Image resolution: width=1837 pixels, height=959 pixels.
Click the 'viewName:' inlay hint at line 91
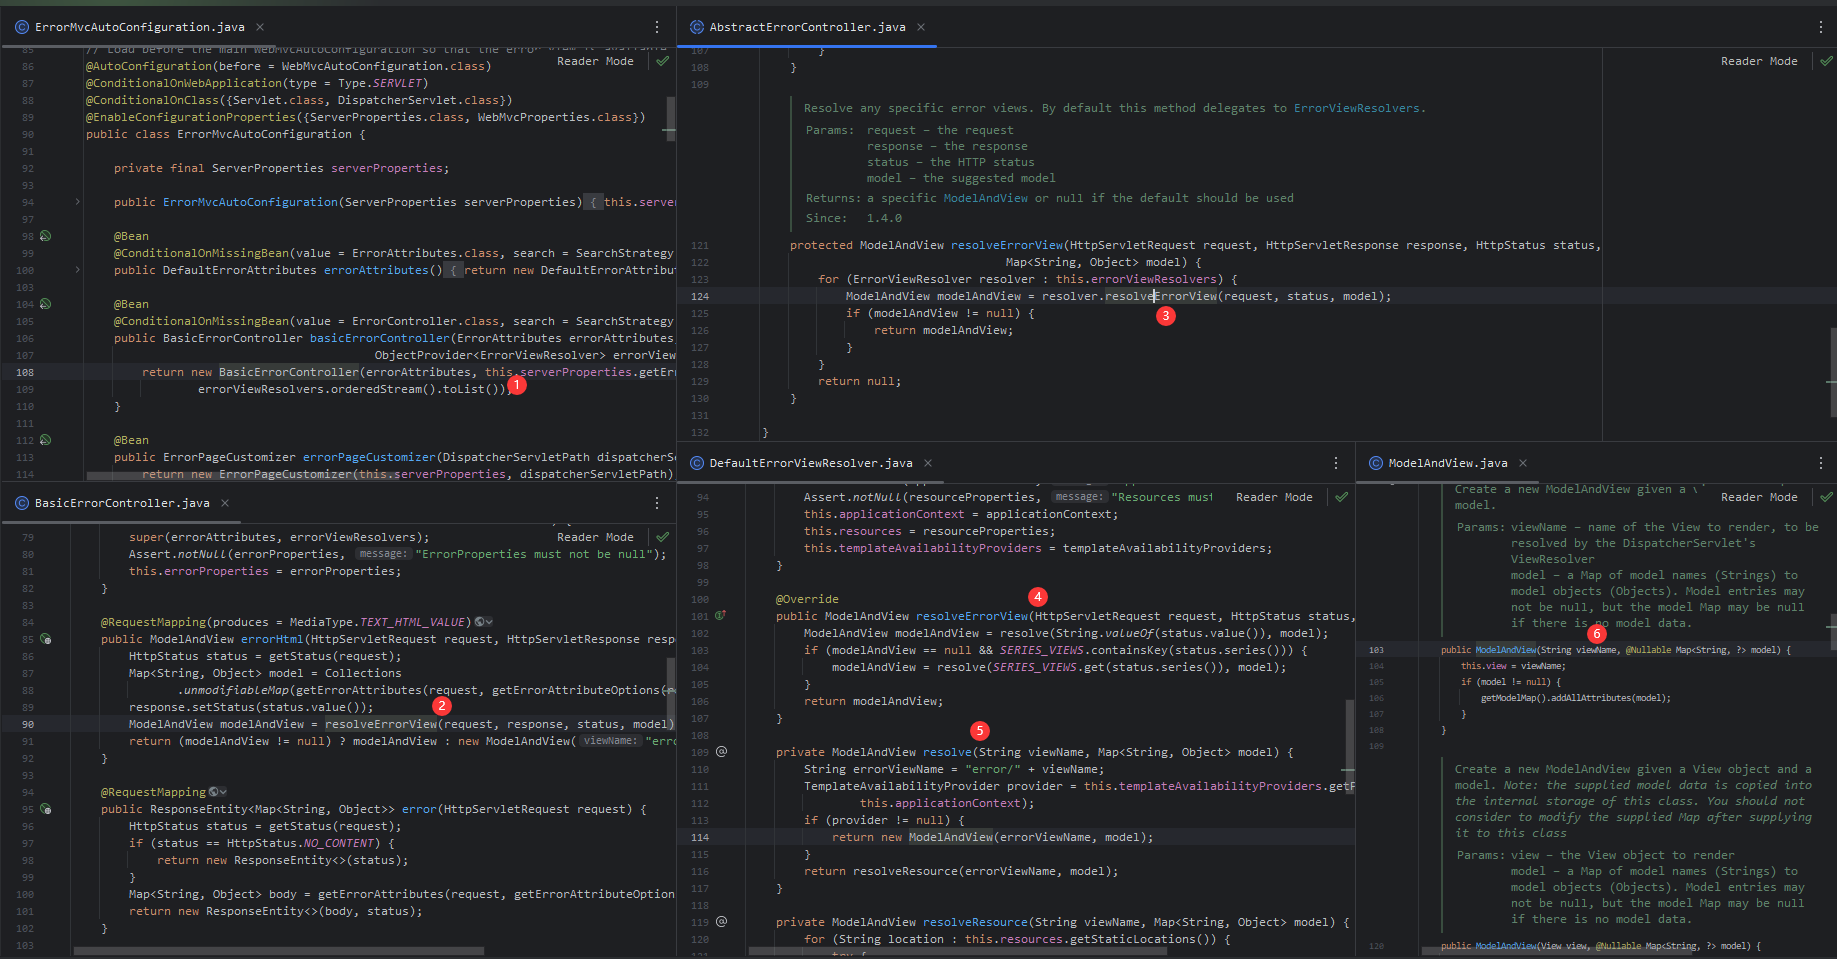coord(610,741)
